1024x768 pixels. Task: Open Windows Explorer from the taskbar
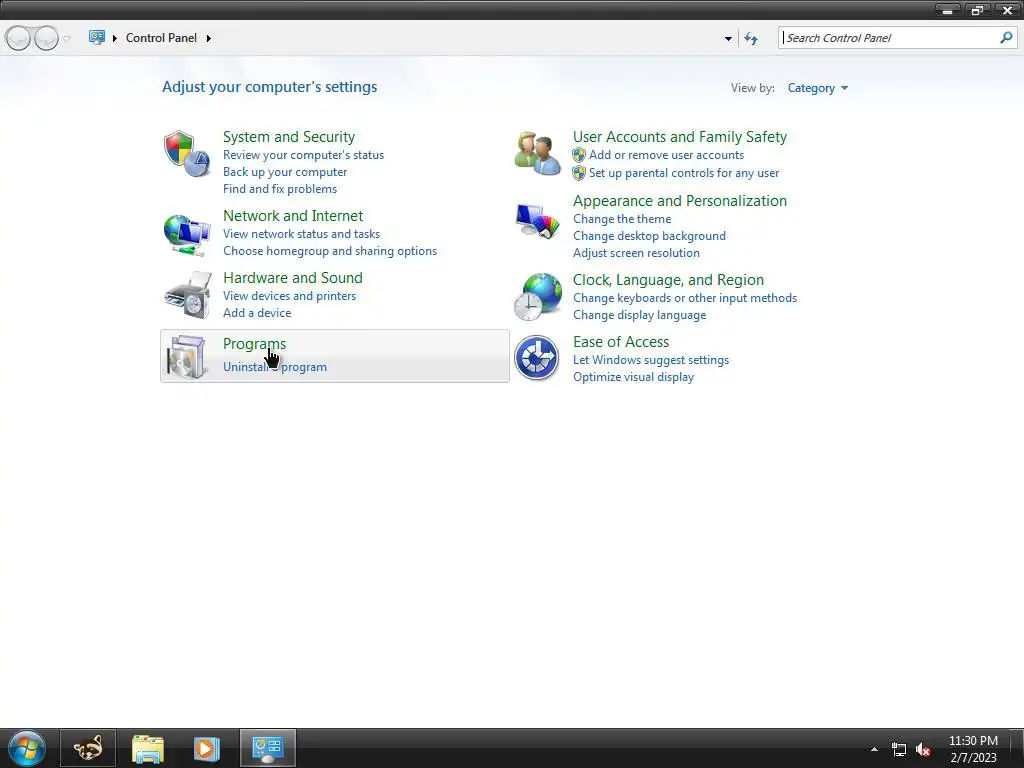click(x=148, y=748)
